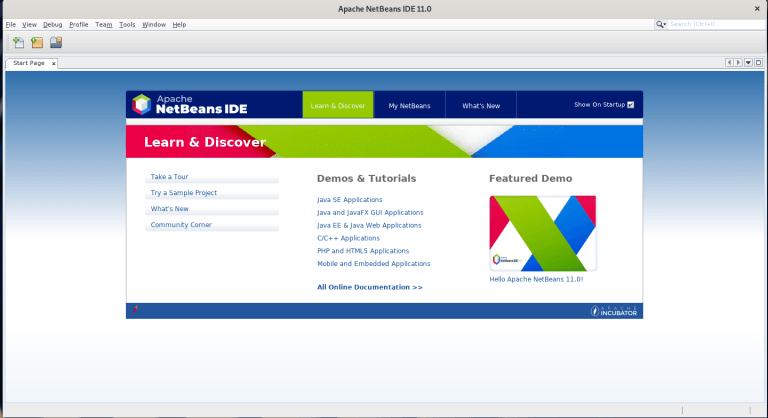Click the Apache Incubator logo
Screen dimensions: 768x418
[614, 311]
